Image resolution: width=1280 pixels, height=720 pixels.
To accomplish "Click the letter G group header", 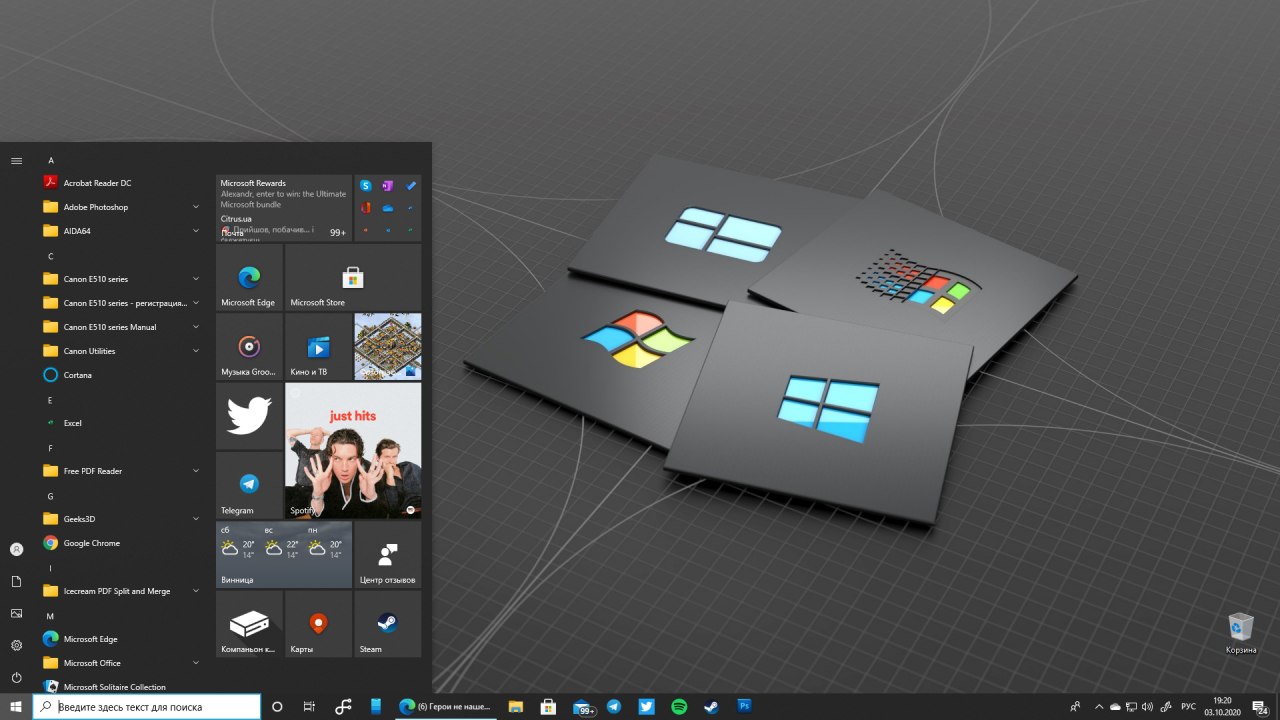I will [51, 496].
